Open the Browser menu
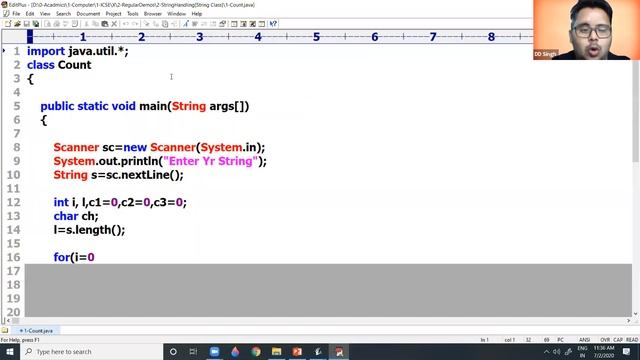The height and width of the screenshot is (360, 640). click(153, 13)
